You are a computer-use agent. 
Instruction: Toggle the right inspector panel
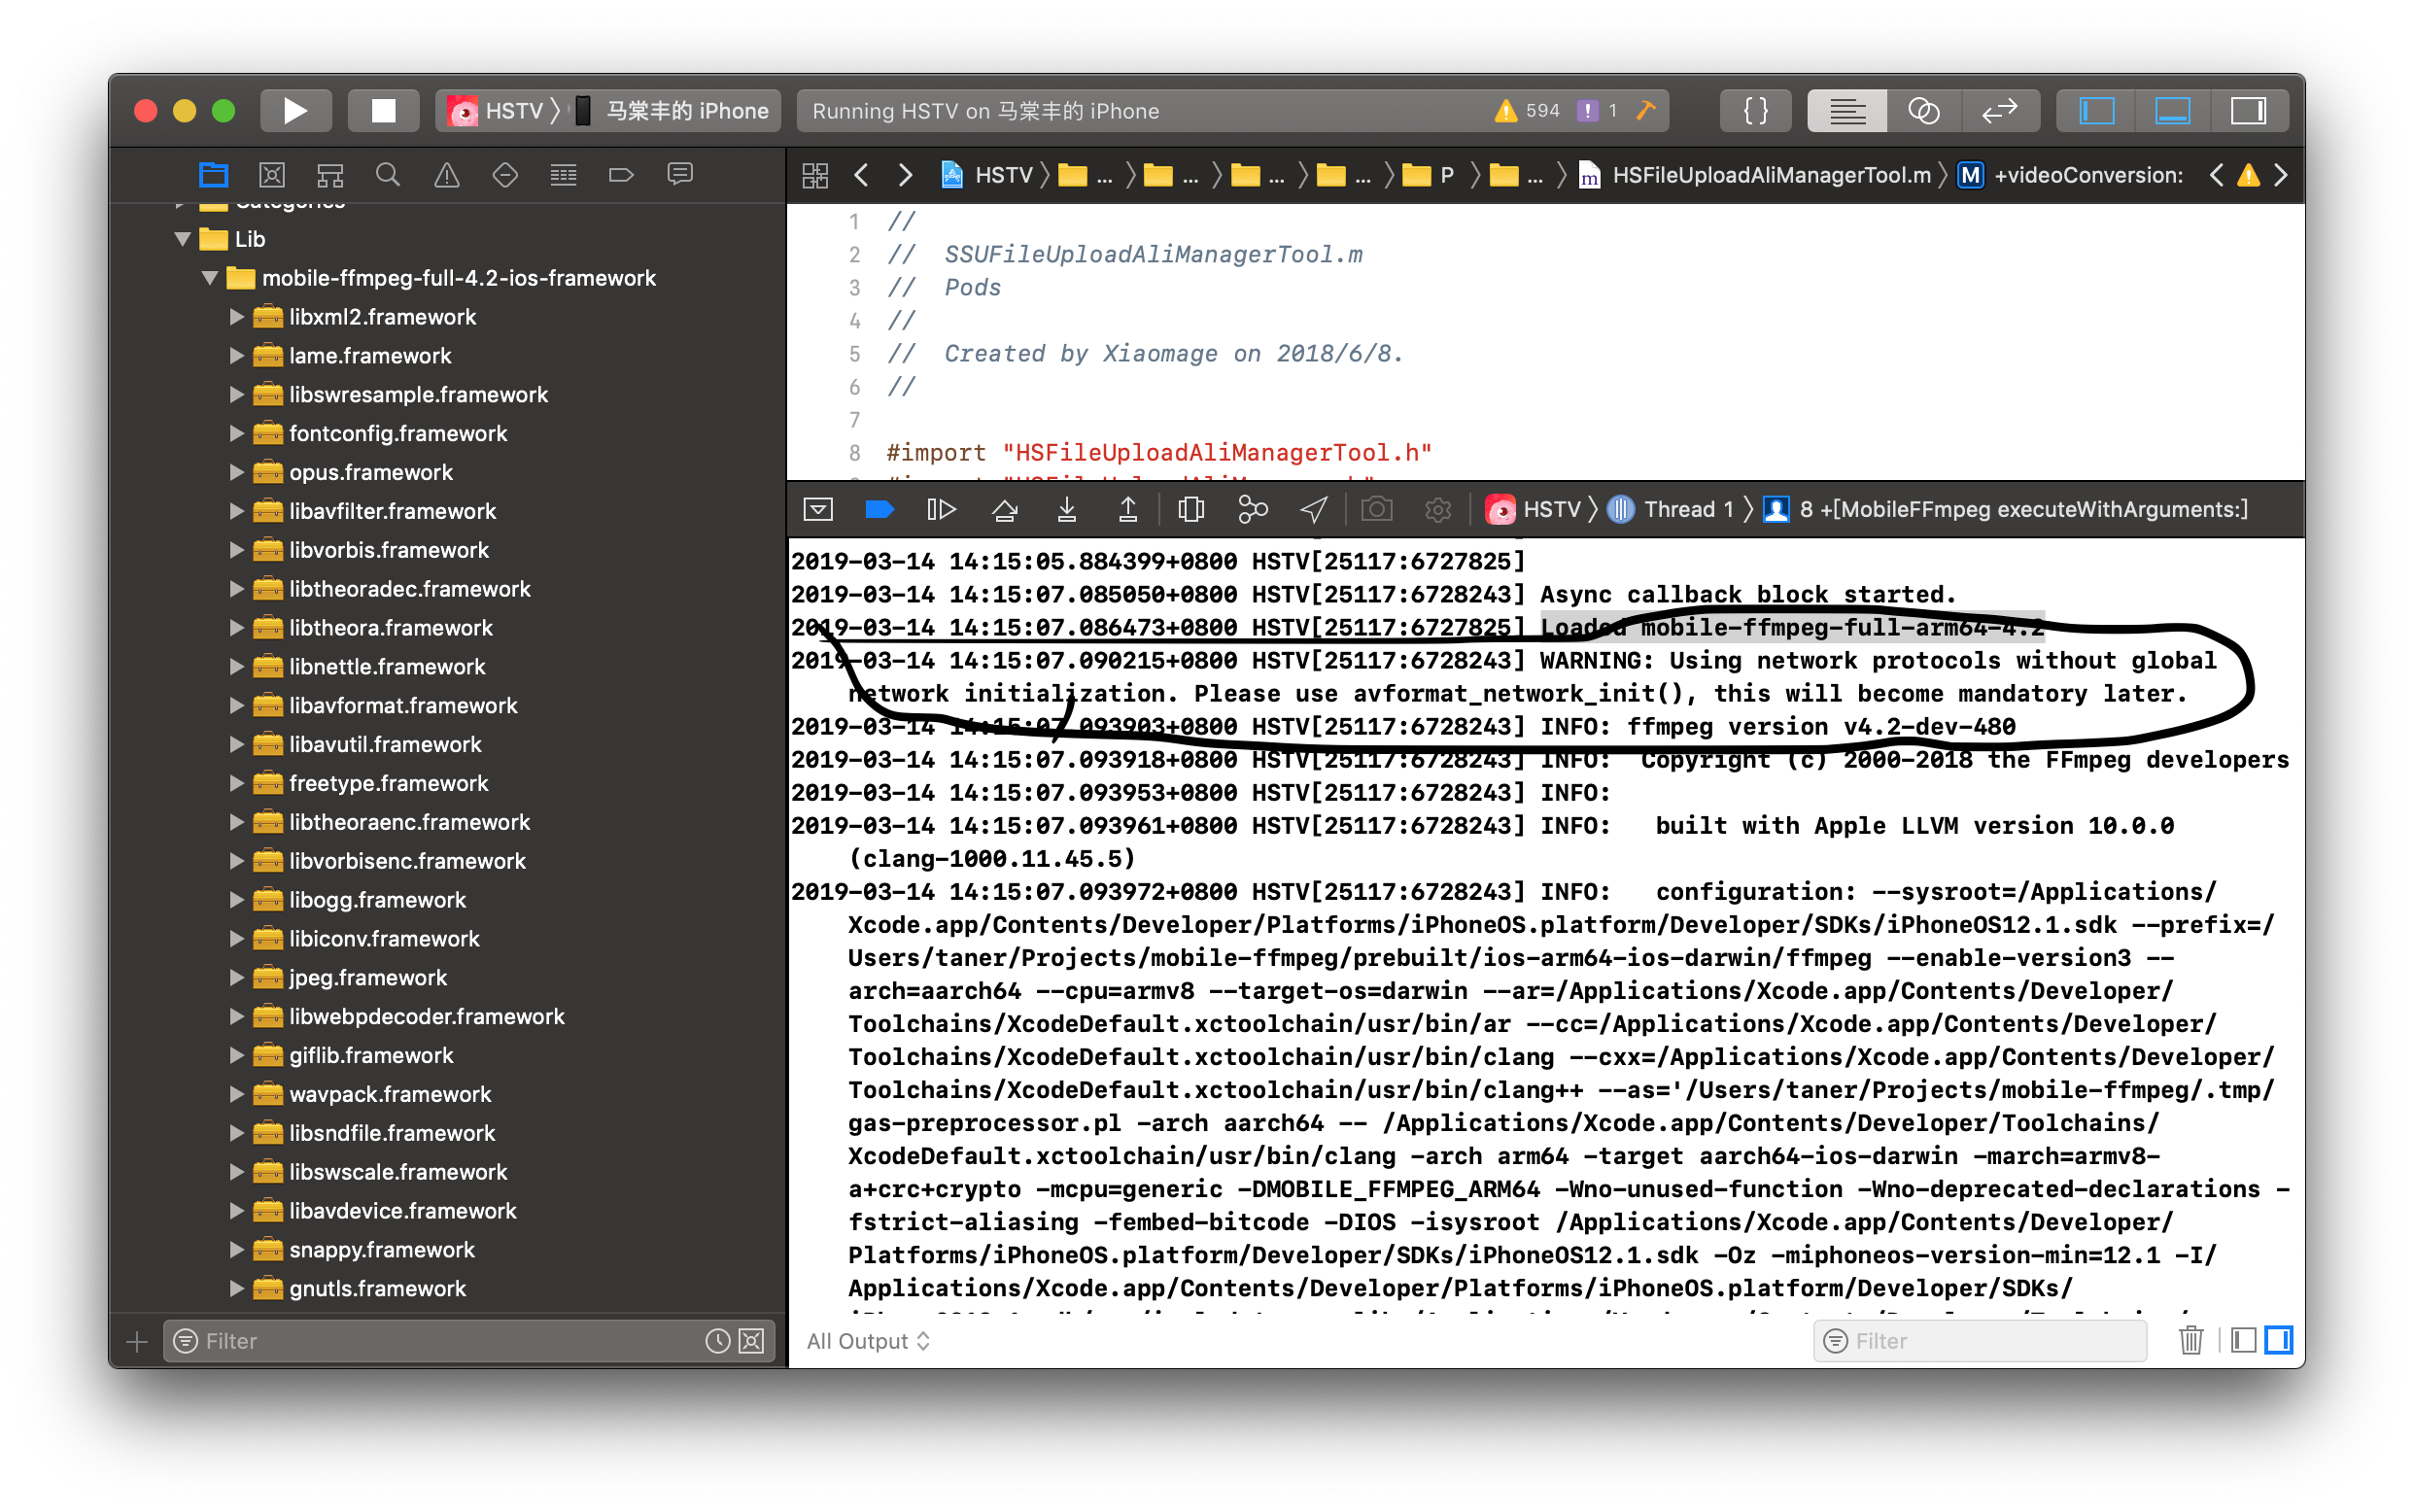pos(2248,110)
